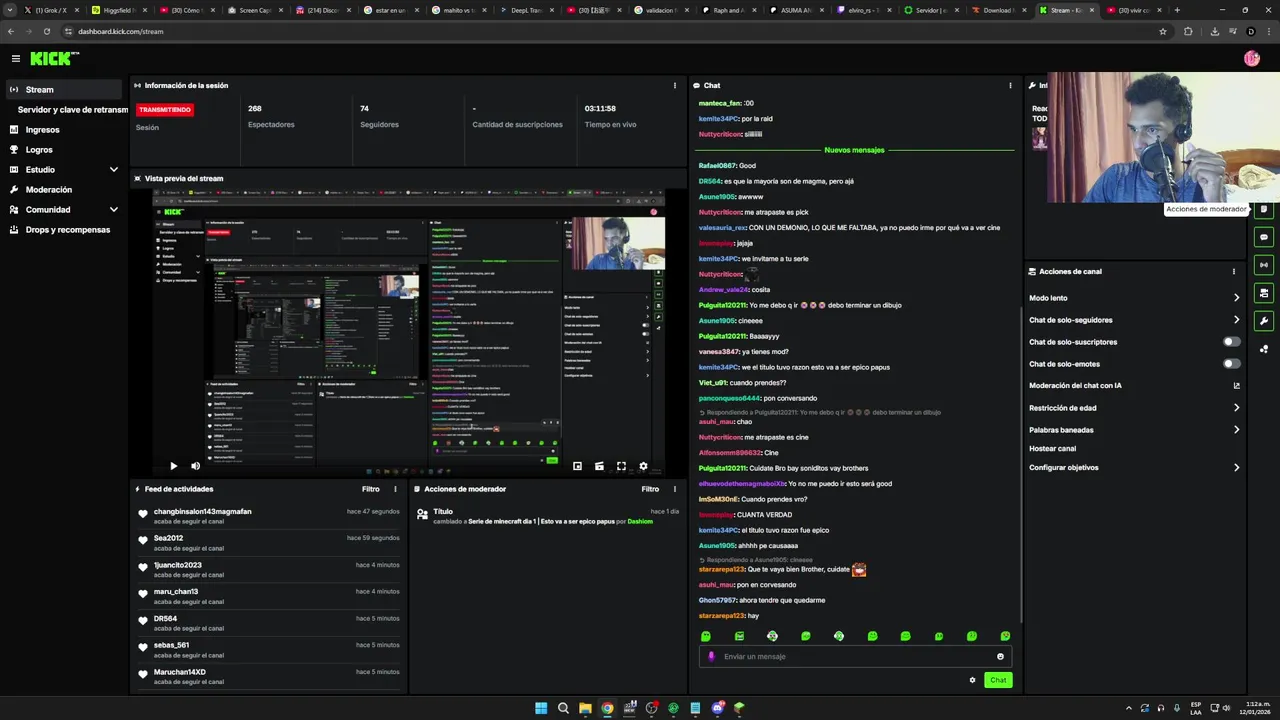Enable picture-in-picture on stream preview

coord(577,466)
